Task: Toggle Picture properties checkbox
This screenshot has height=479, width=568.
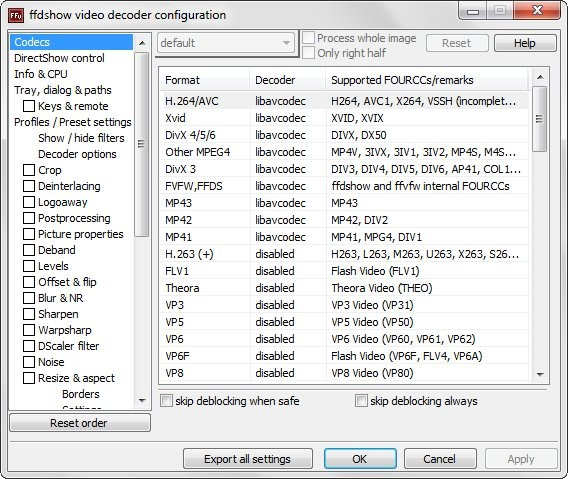Action: click(x=29, y=234)
